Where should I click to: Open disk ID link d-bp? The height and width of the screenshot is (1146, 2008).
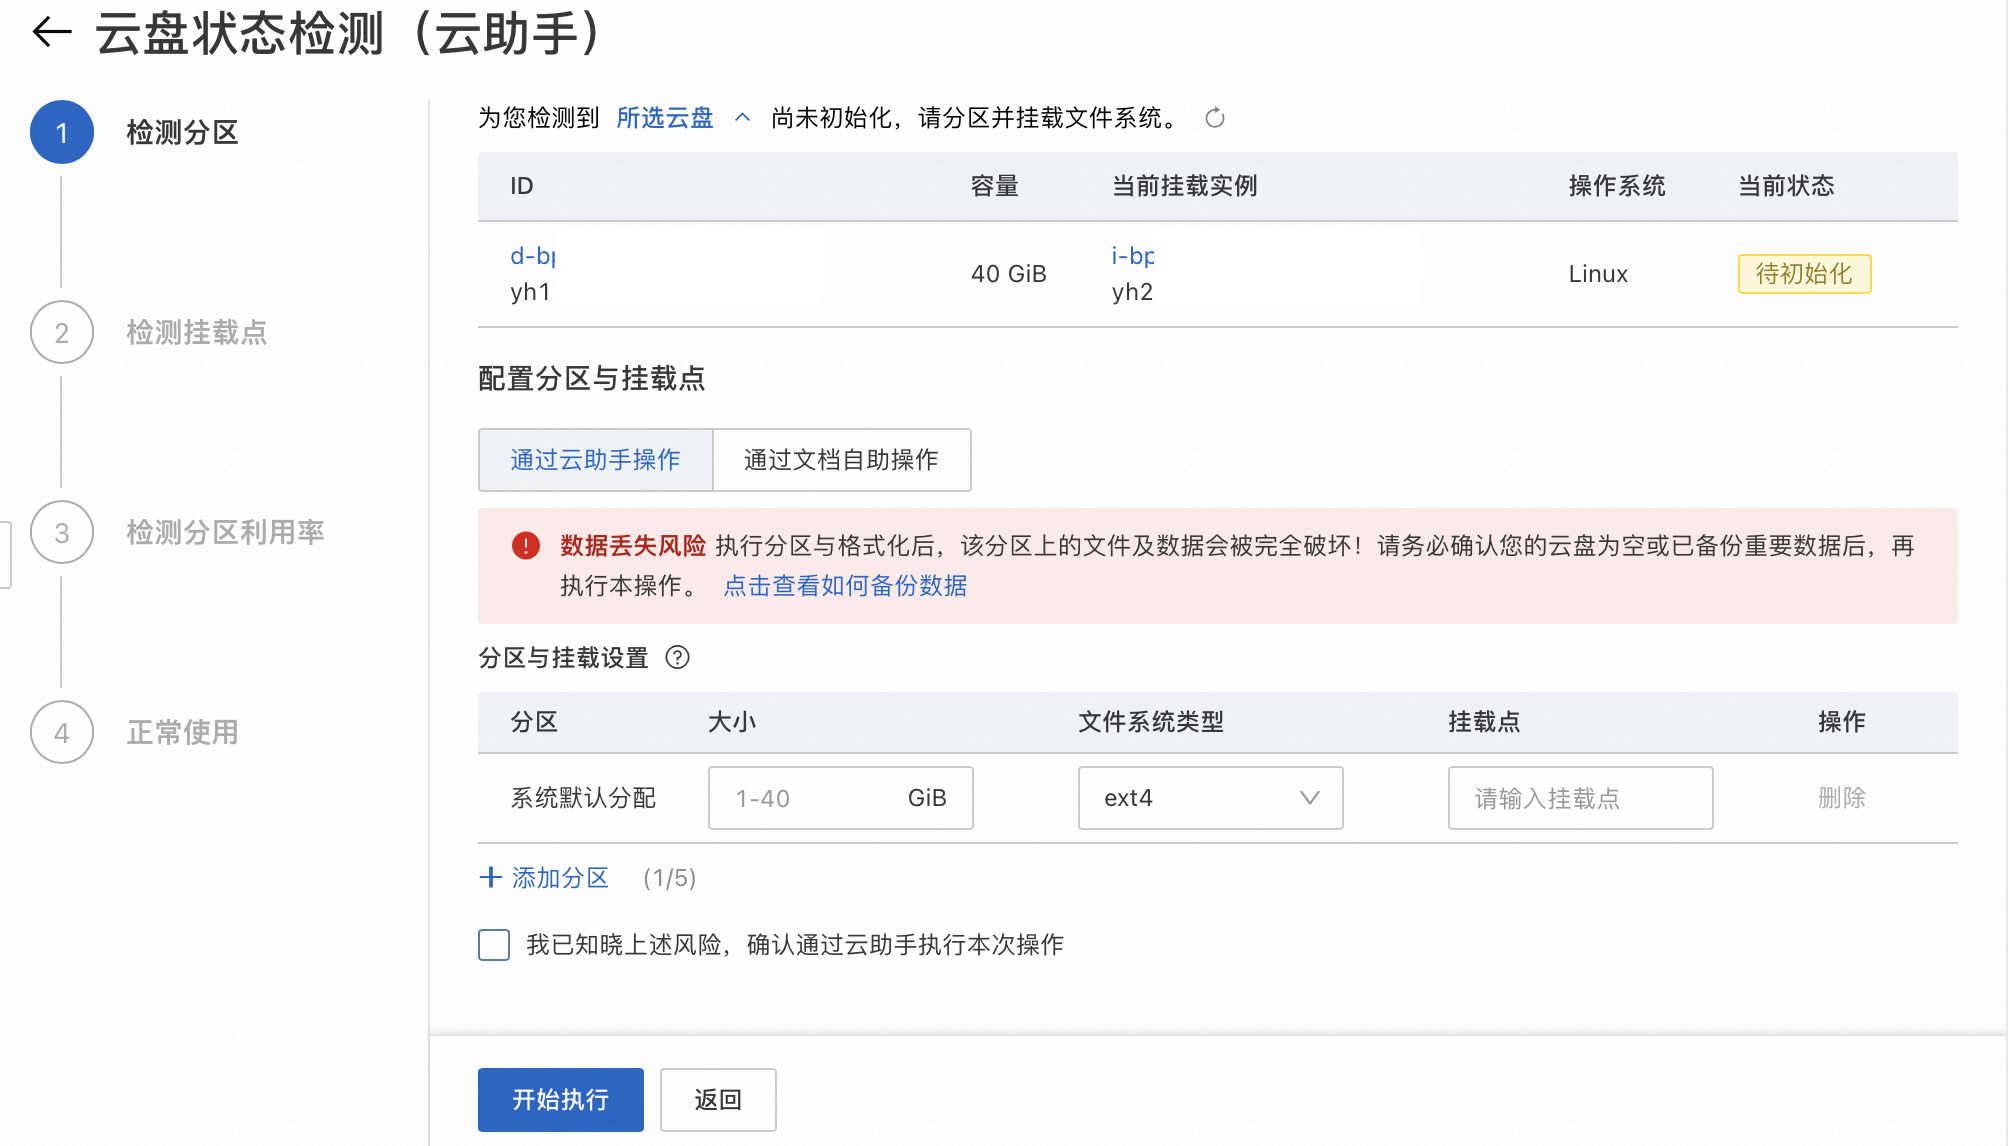click(x=533, y=256)
